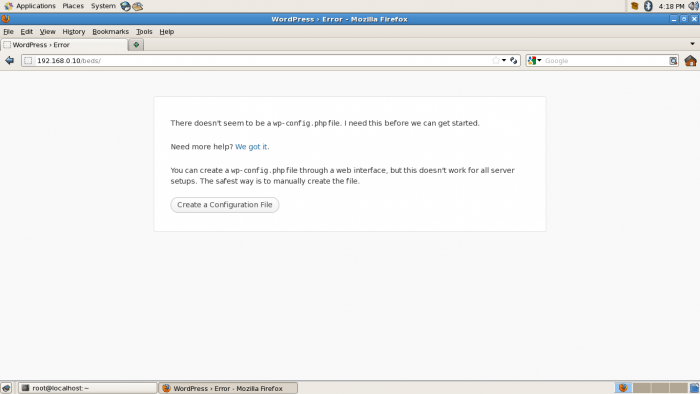Image resolution: width=700 pixels, height=394 pixels.
Task: Open the View menu
Action: [47, 32]
